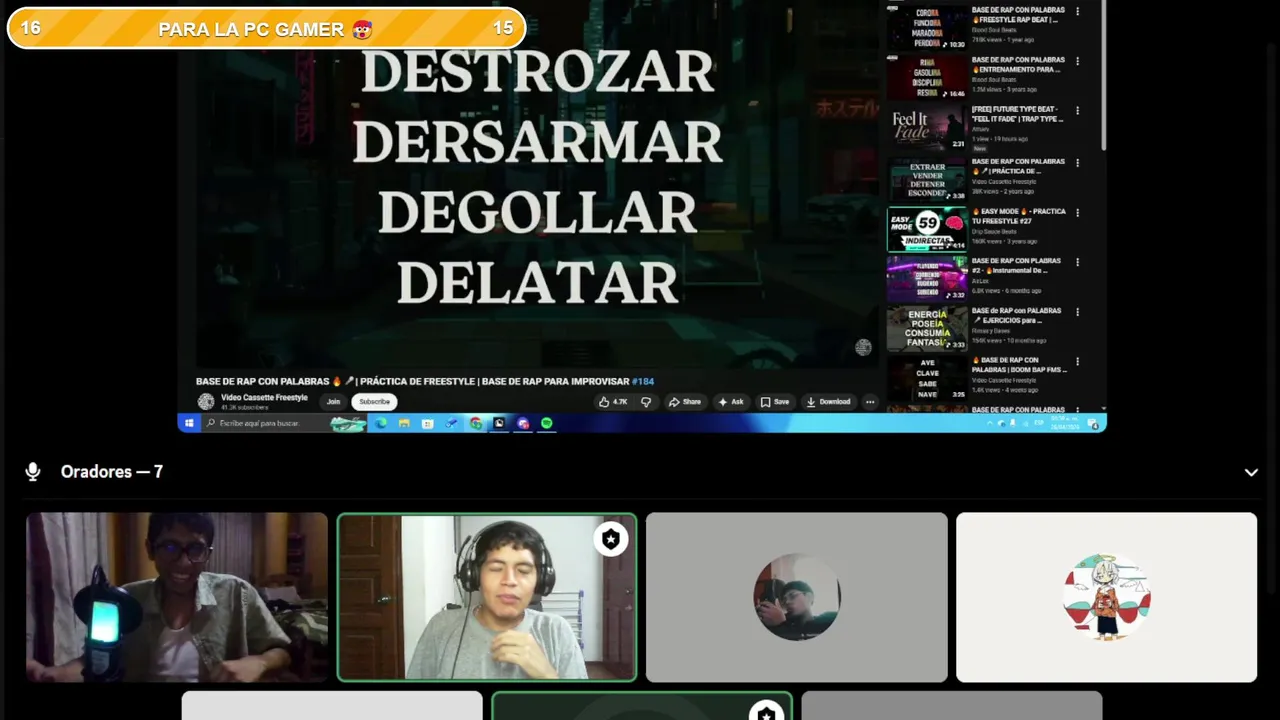Open Spotify from the taskbar

point(547,424)
